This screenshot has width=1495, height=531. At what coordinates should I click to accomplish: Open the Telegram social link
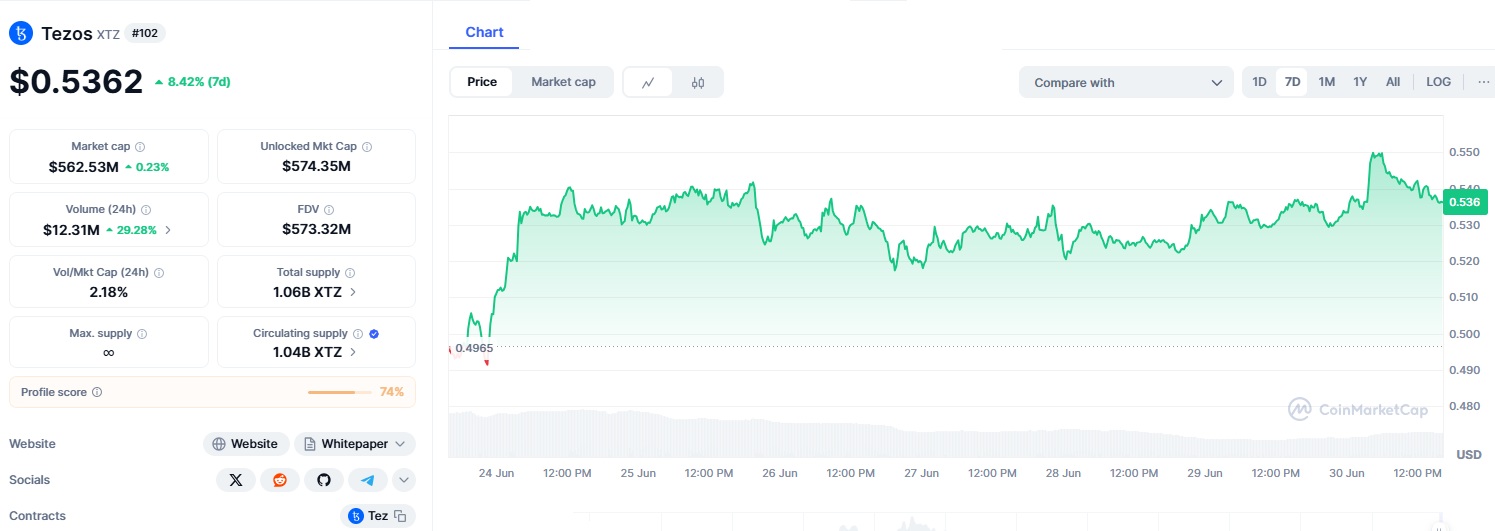click(367, 480)
